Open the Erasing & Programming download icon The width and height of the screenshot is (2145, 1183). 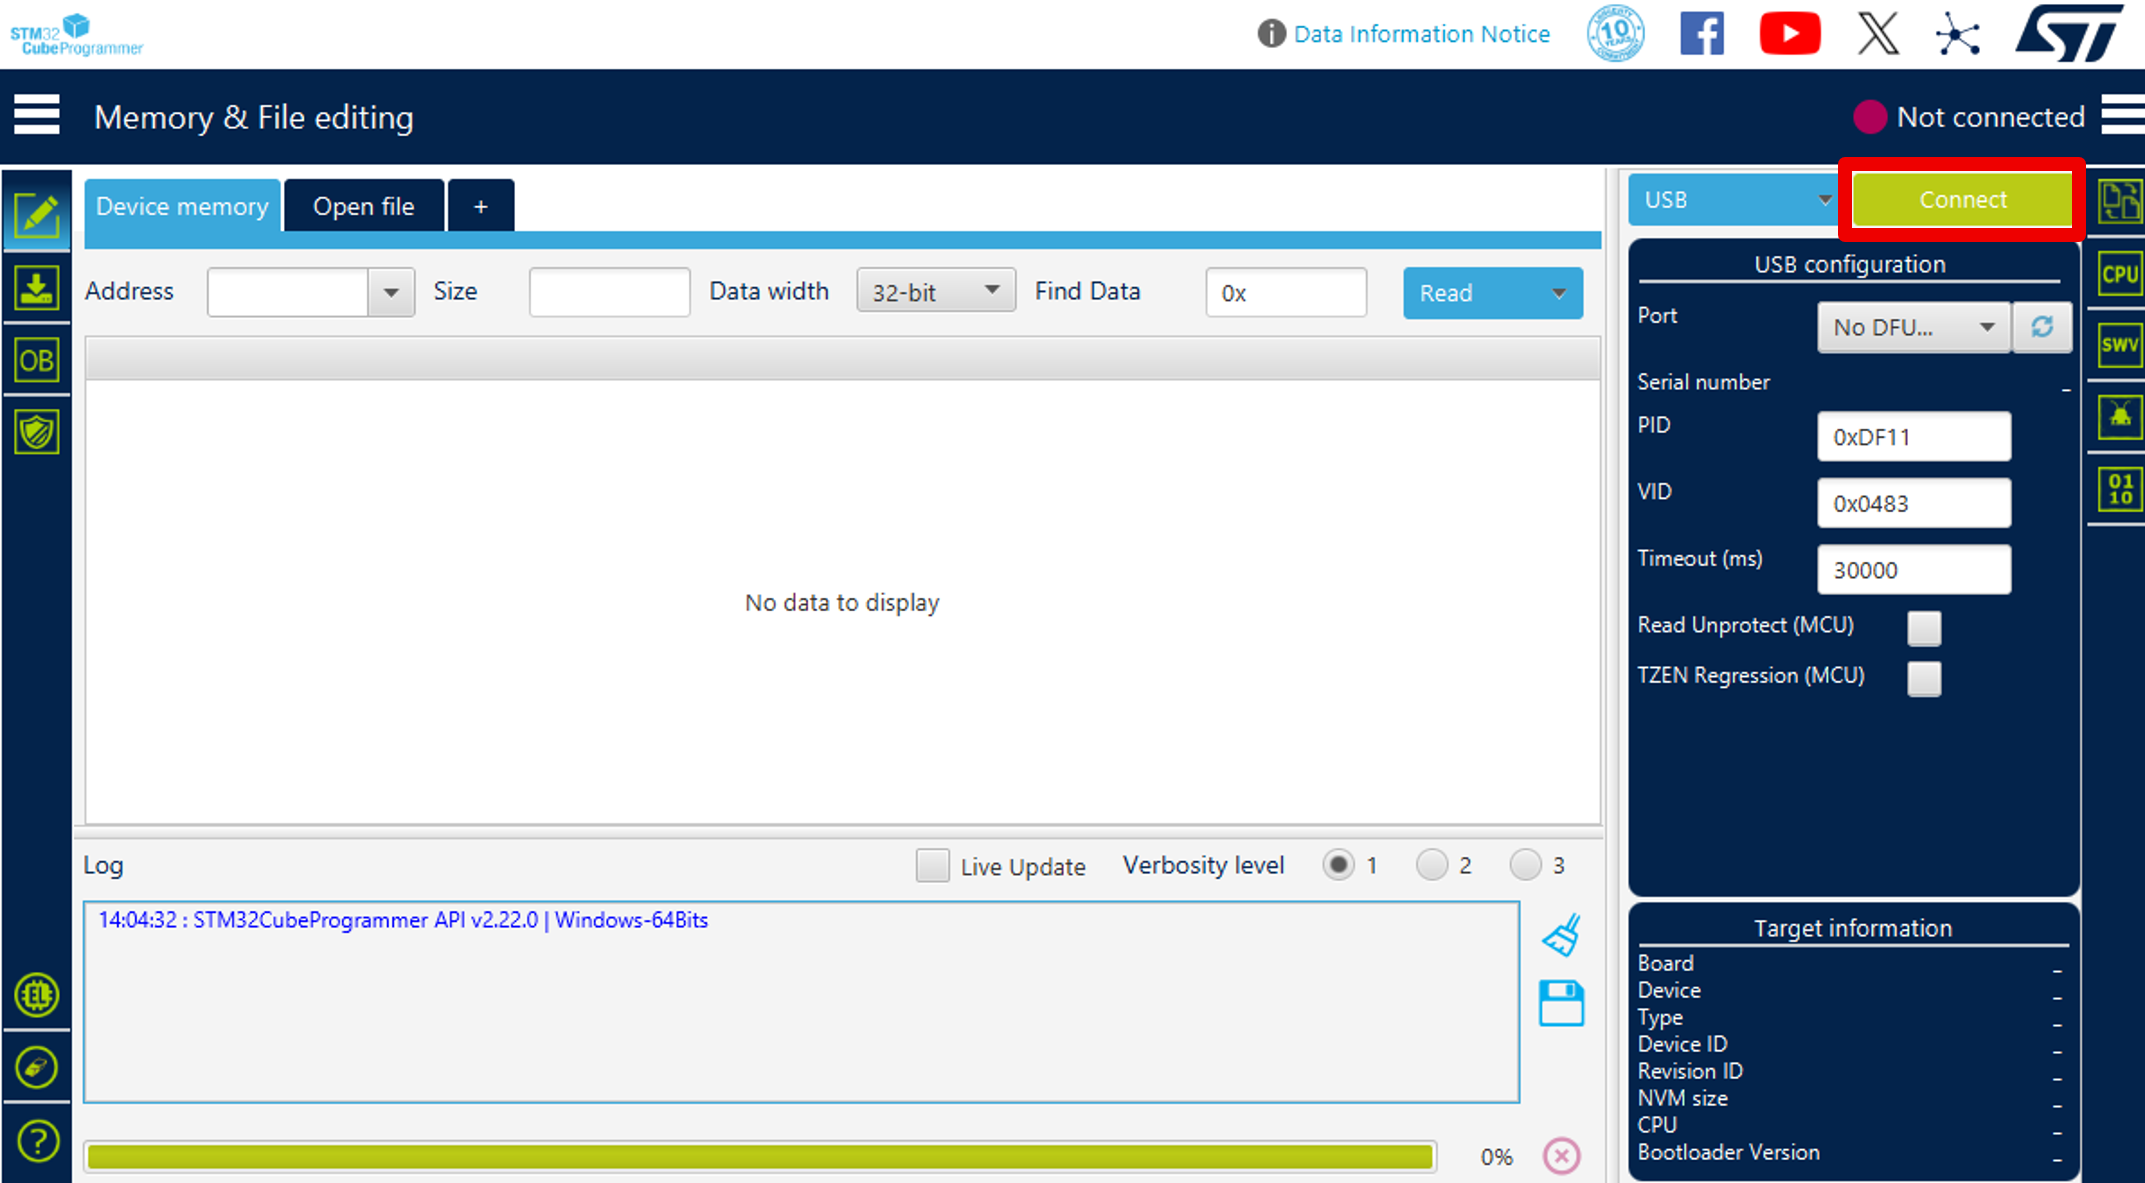pyautogui.click(x=37, y=288)
